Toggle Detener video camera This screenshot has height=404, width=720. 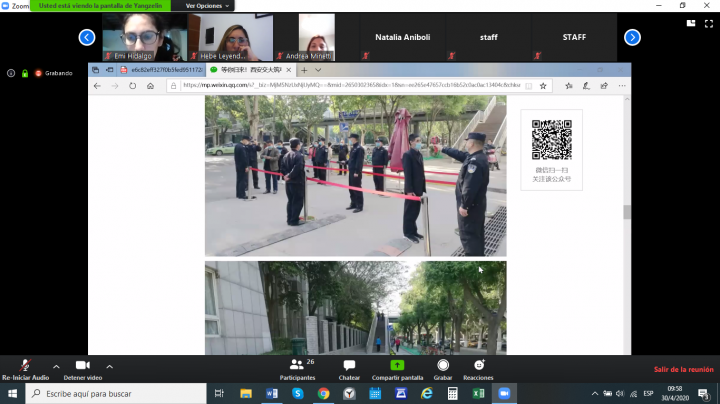(83, 370)
